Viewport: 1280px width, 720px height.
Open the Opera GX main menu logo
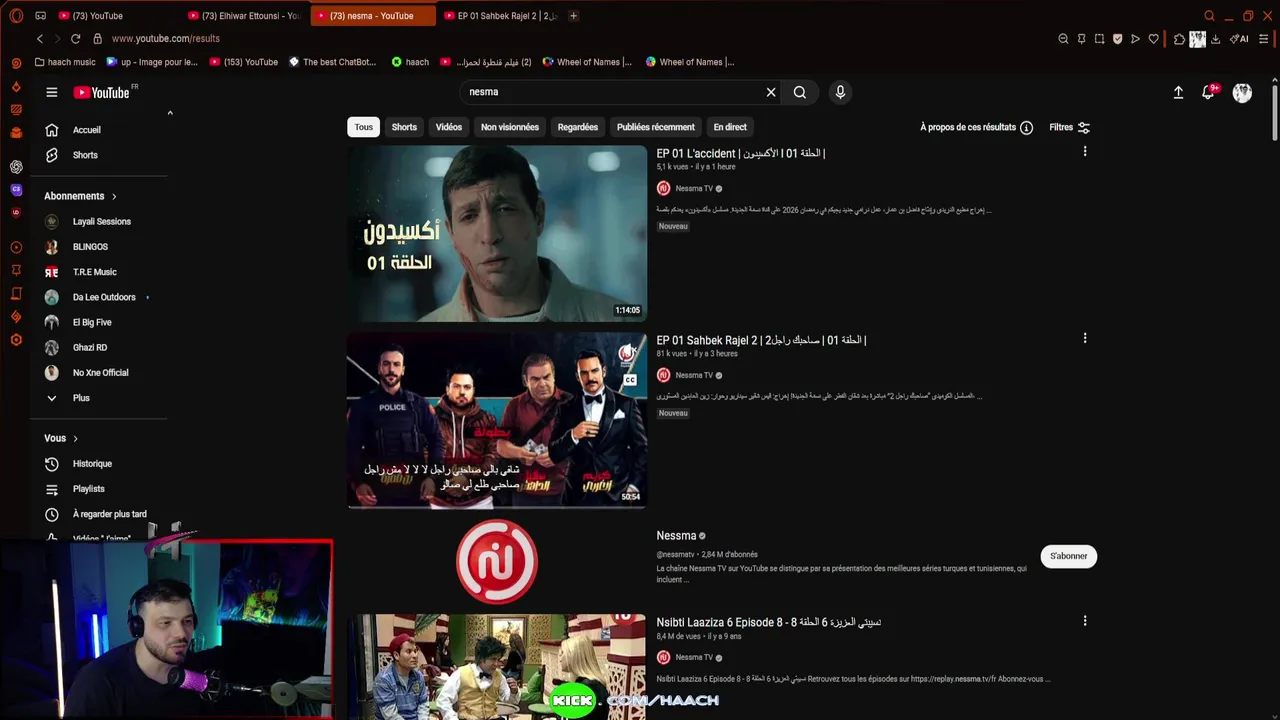pyautogui.click(x=16, y=15)
